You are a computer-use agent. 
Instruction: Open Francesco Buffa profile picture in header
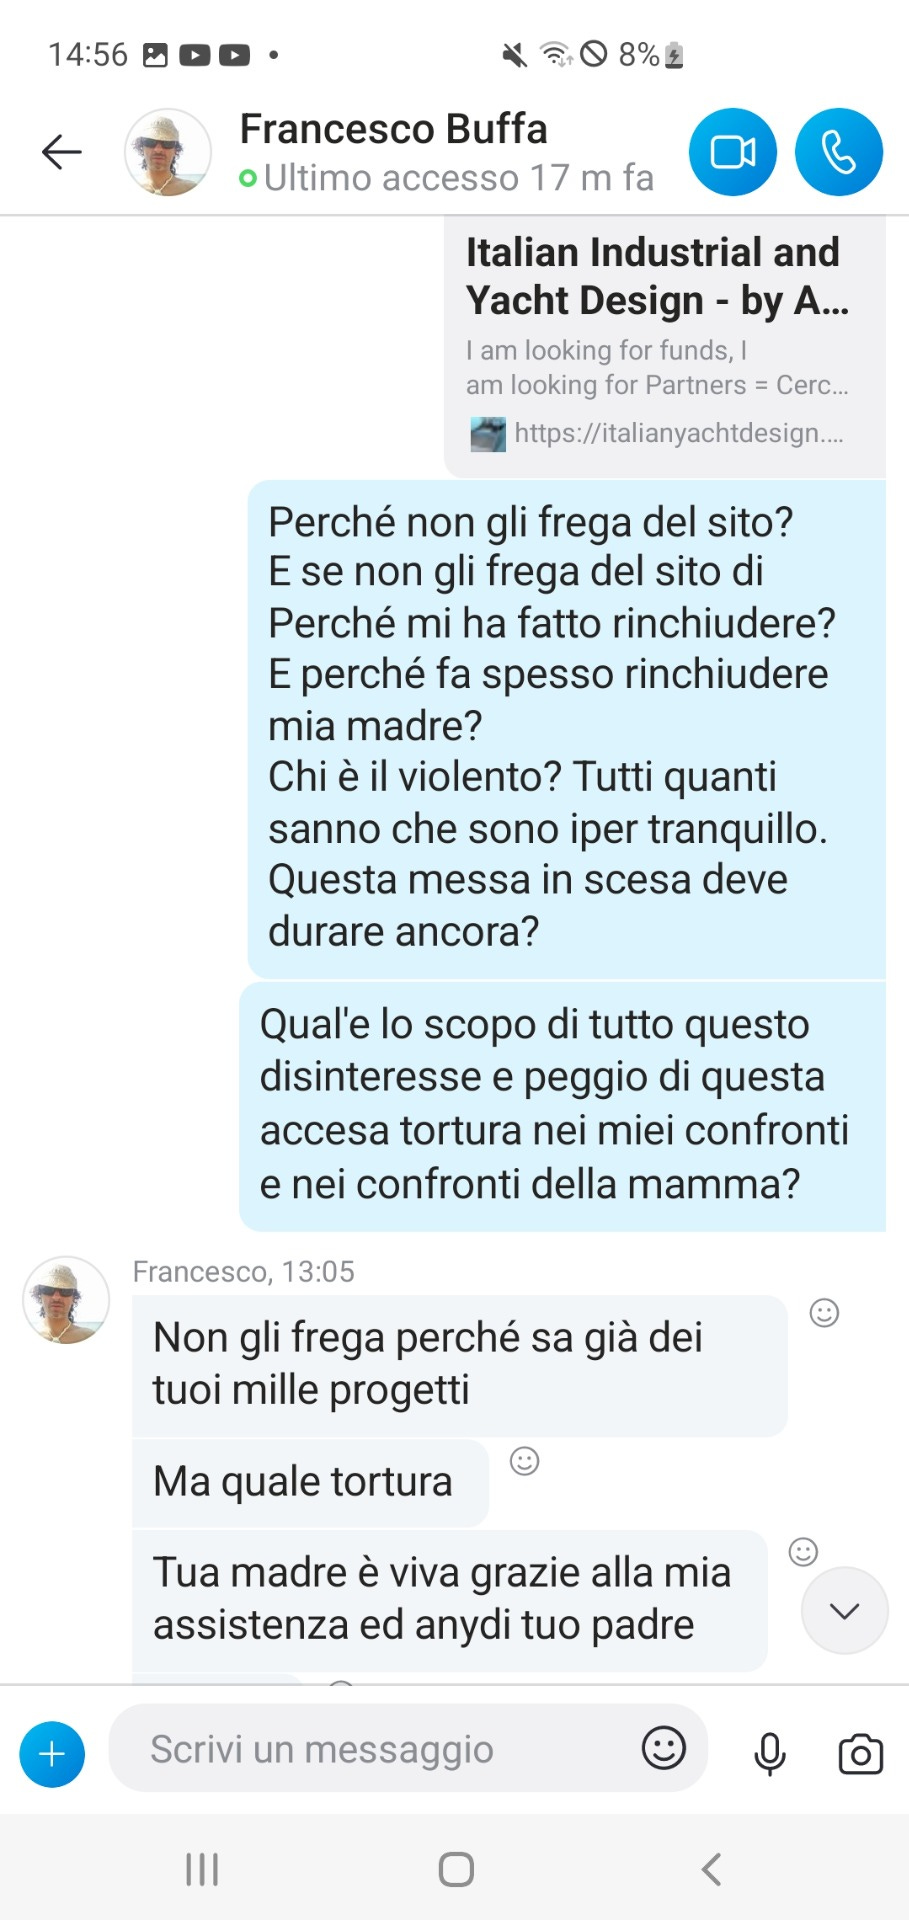pos(168,152)
